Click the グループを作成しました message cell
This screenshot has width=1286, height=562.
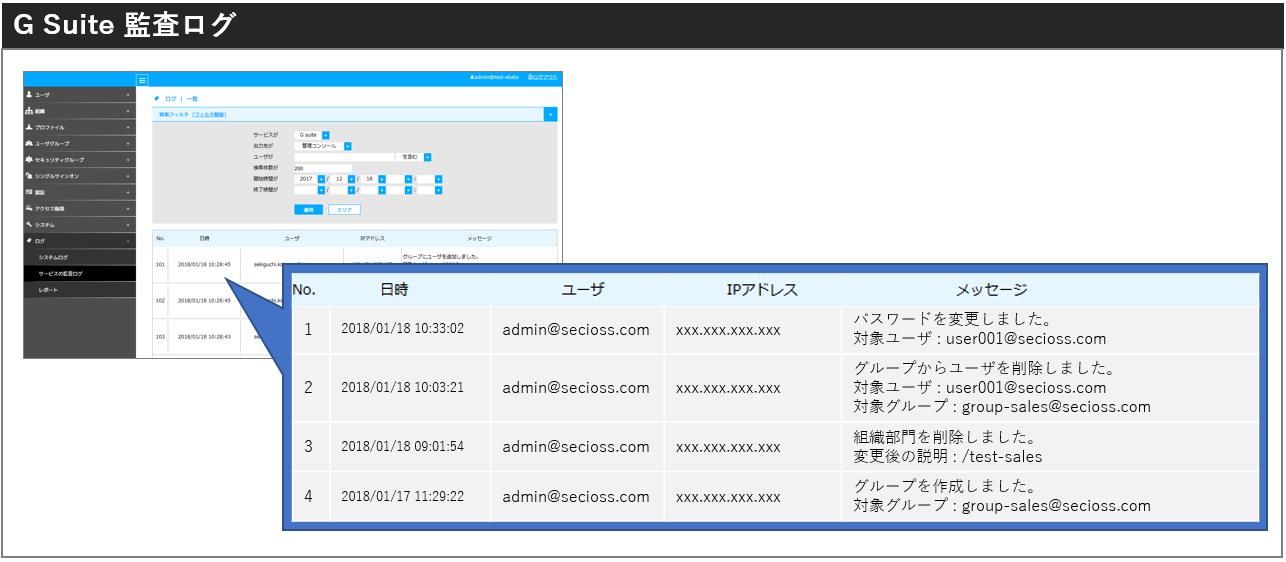1050,496
